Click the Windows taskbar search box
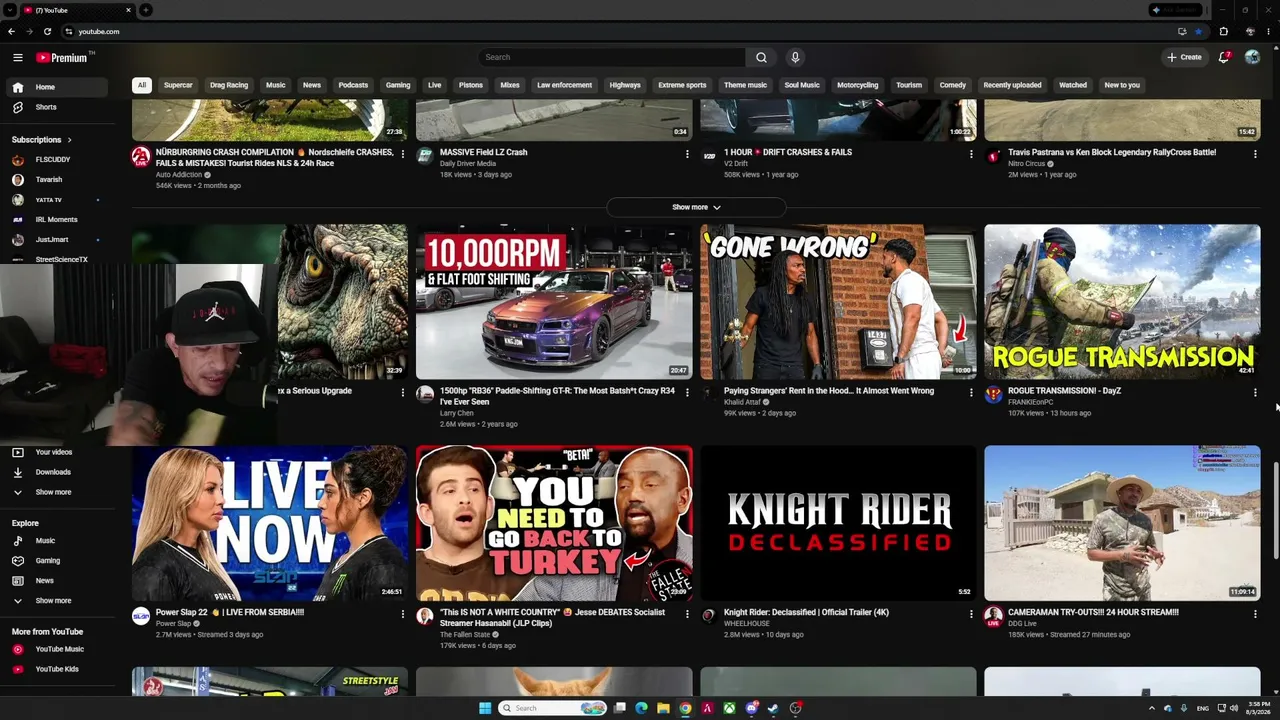The height and width of the screenshot is (720, 1280). click(x=553, y=708)
